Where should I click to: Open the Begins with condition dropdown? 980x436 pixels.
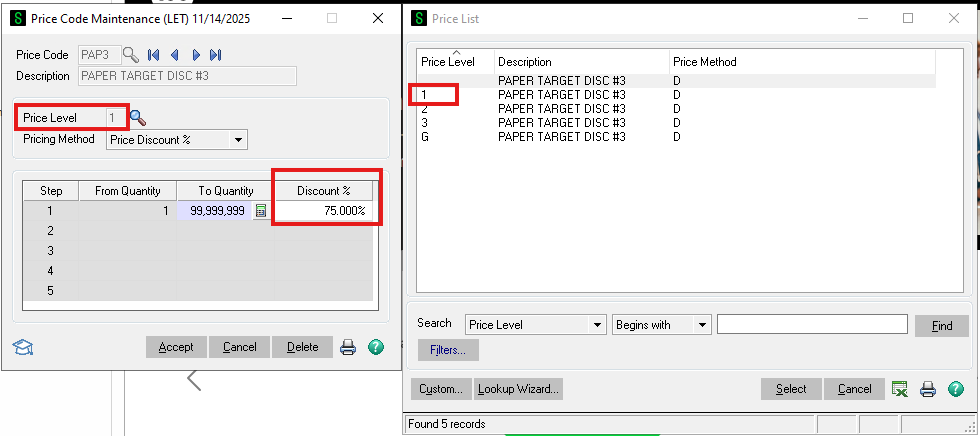click(x=702, y=325)
